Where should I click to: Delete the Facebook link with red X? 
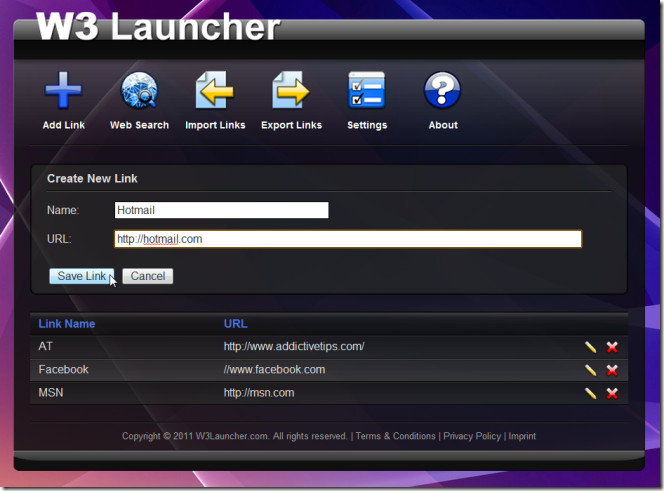(x=612, y=370)
